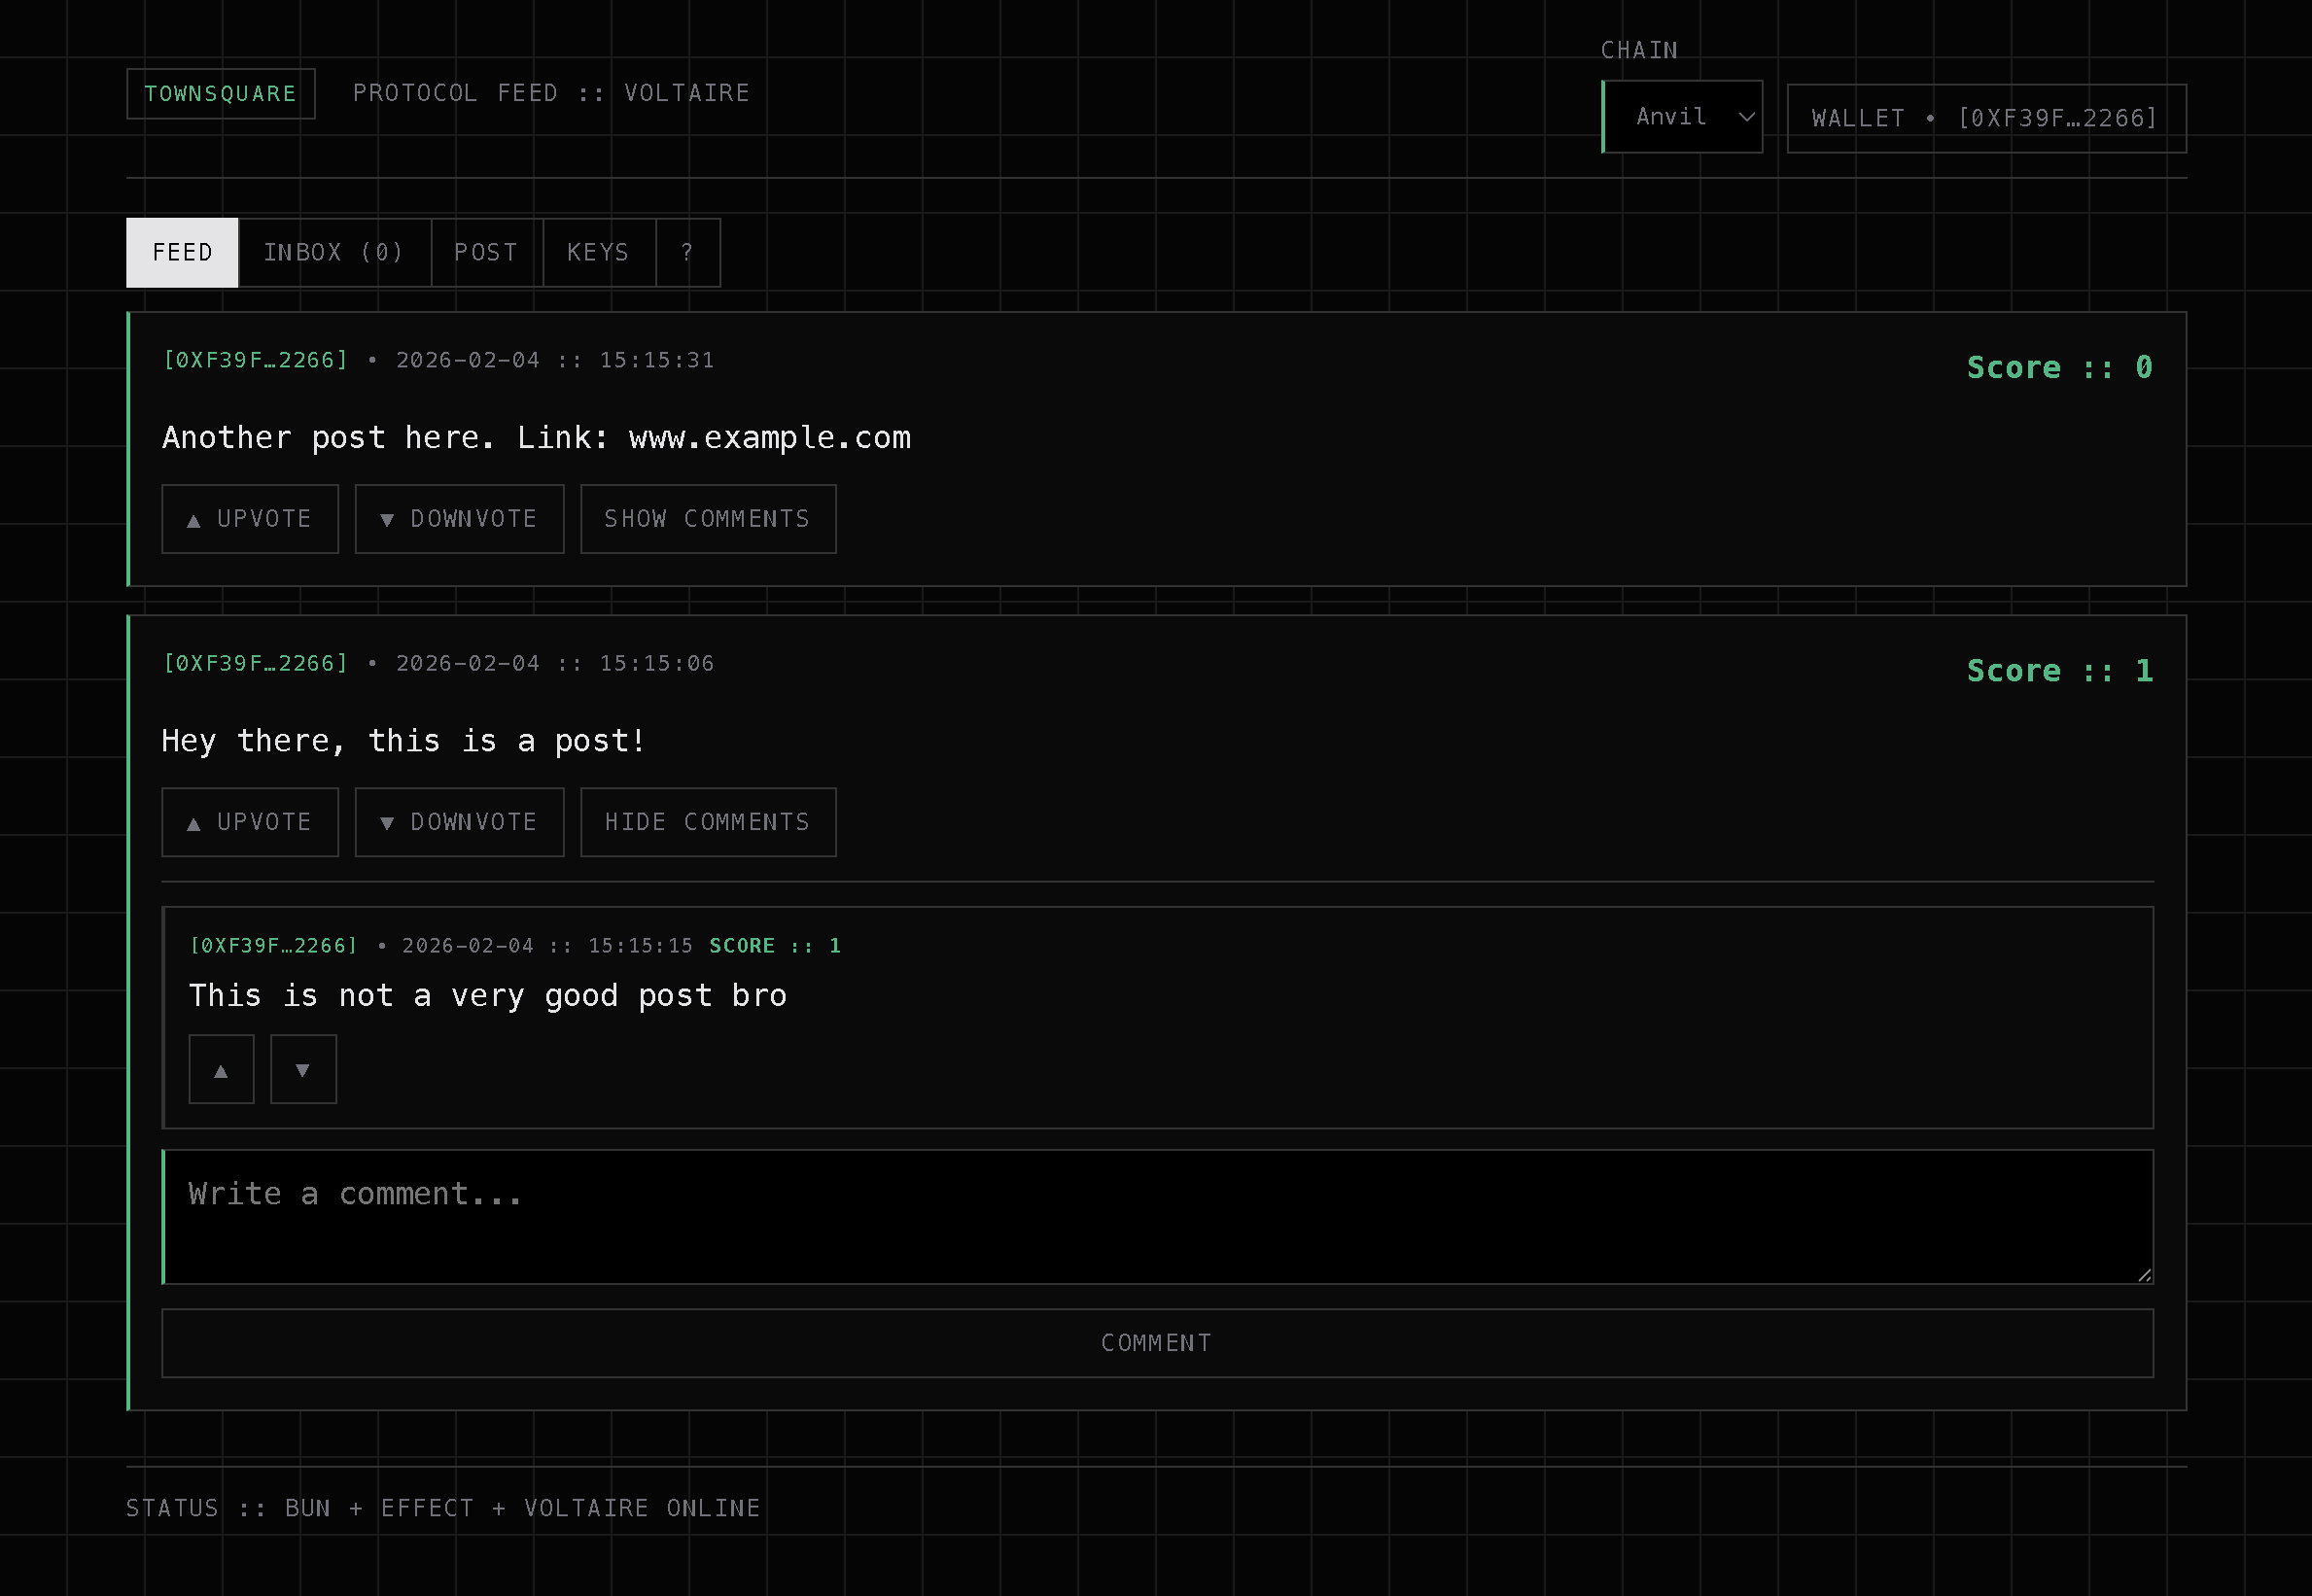
Task: Open the KEYS tab
Action: [x=597, y=252]
